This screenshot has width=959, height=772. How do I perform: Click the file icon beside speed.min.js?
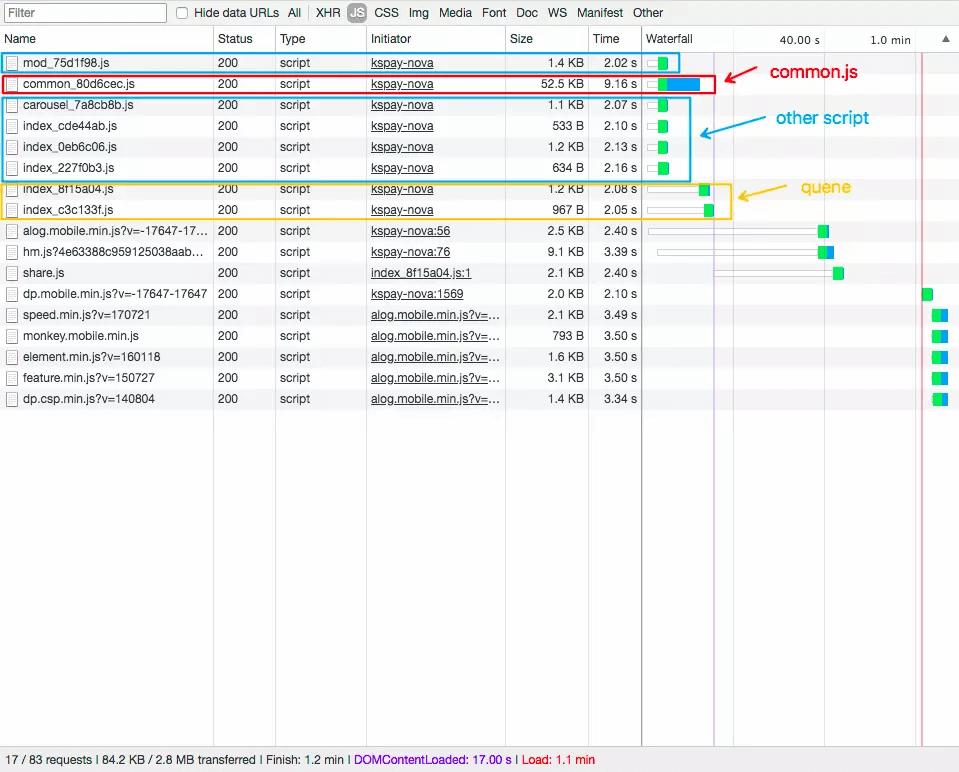tap(12, 315)
